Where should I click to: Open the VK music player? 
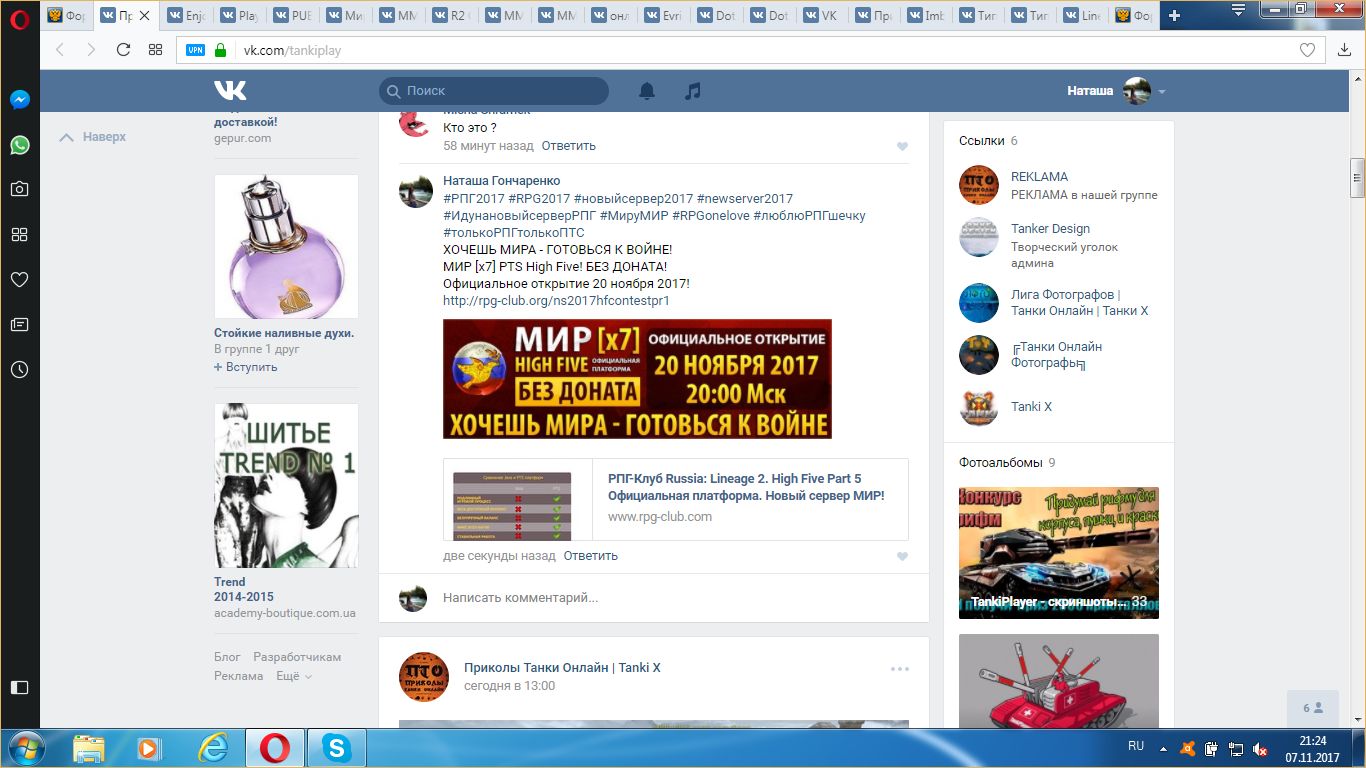pyautogui.click(x=692, y=91)
